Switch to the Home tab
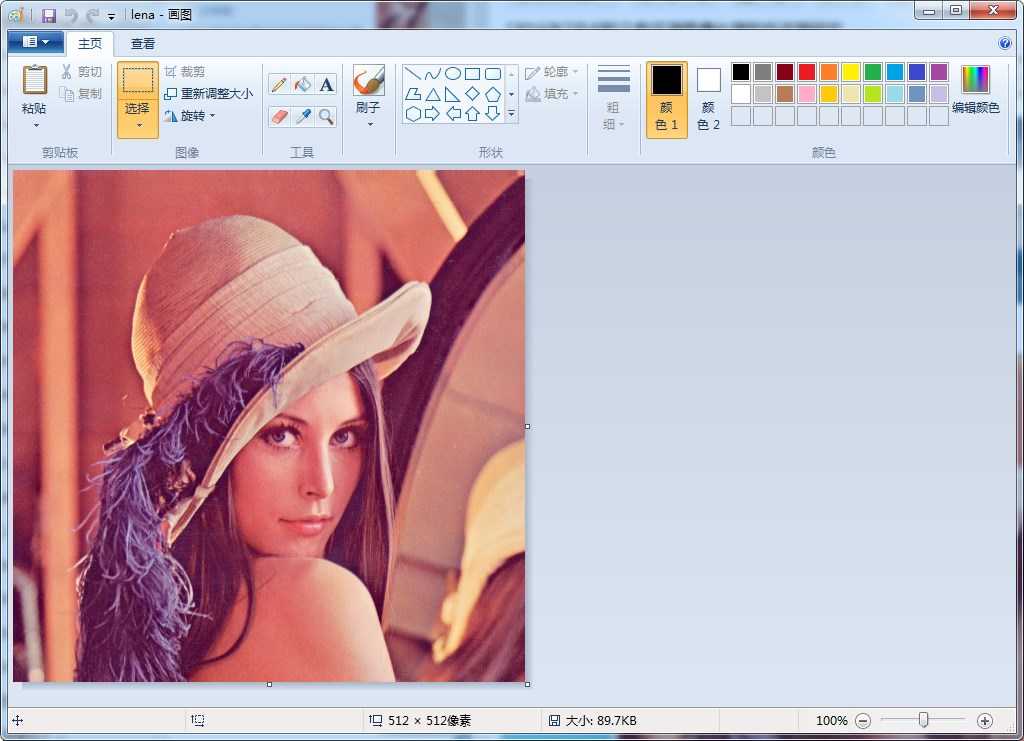The image size is (1024, 741). [90, 43]
